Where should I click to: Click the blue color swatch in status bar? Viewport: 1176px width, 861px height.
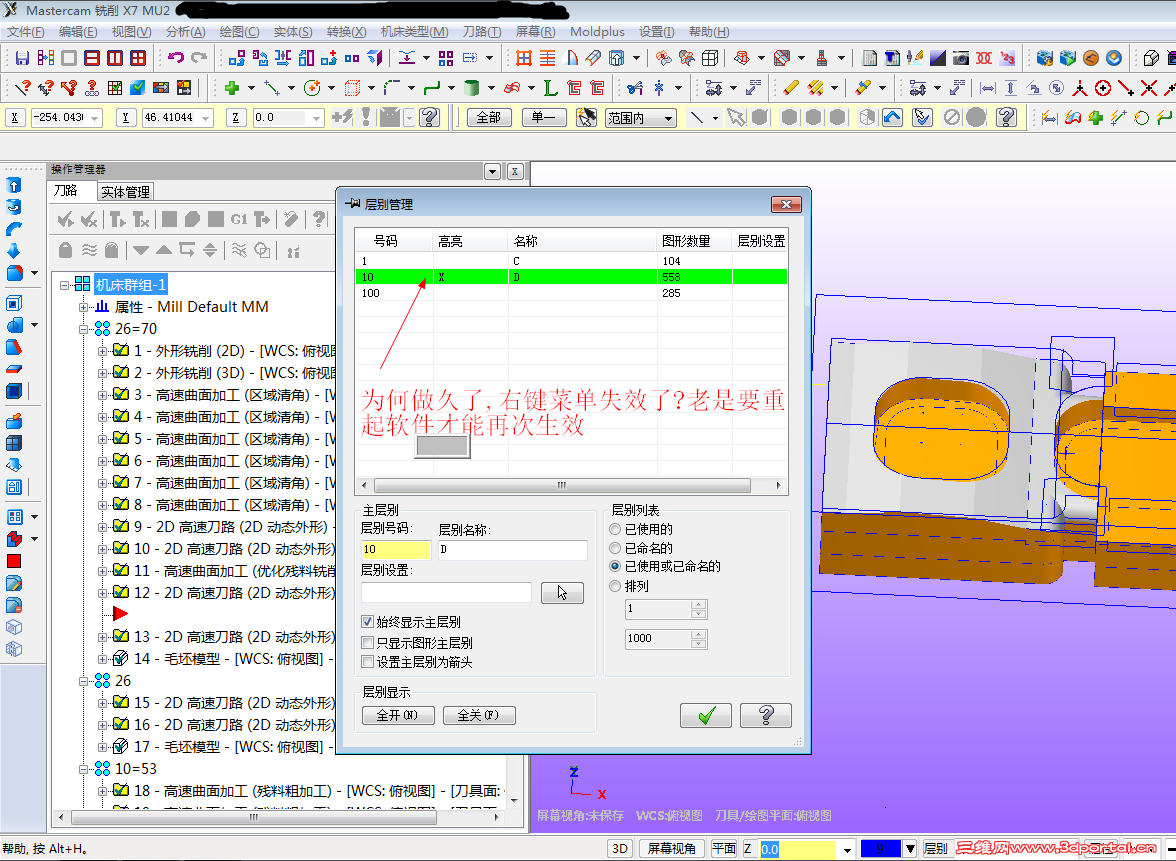click(x=880, y=849)
